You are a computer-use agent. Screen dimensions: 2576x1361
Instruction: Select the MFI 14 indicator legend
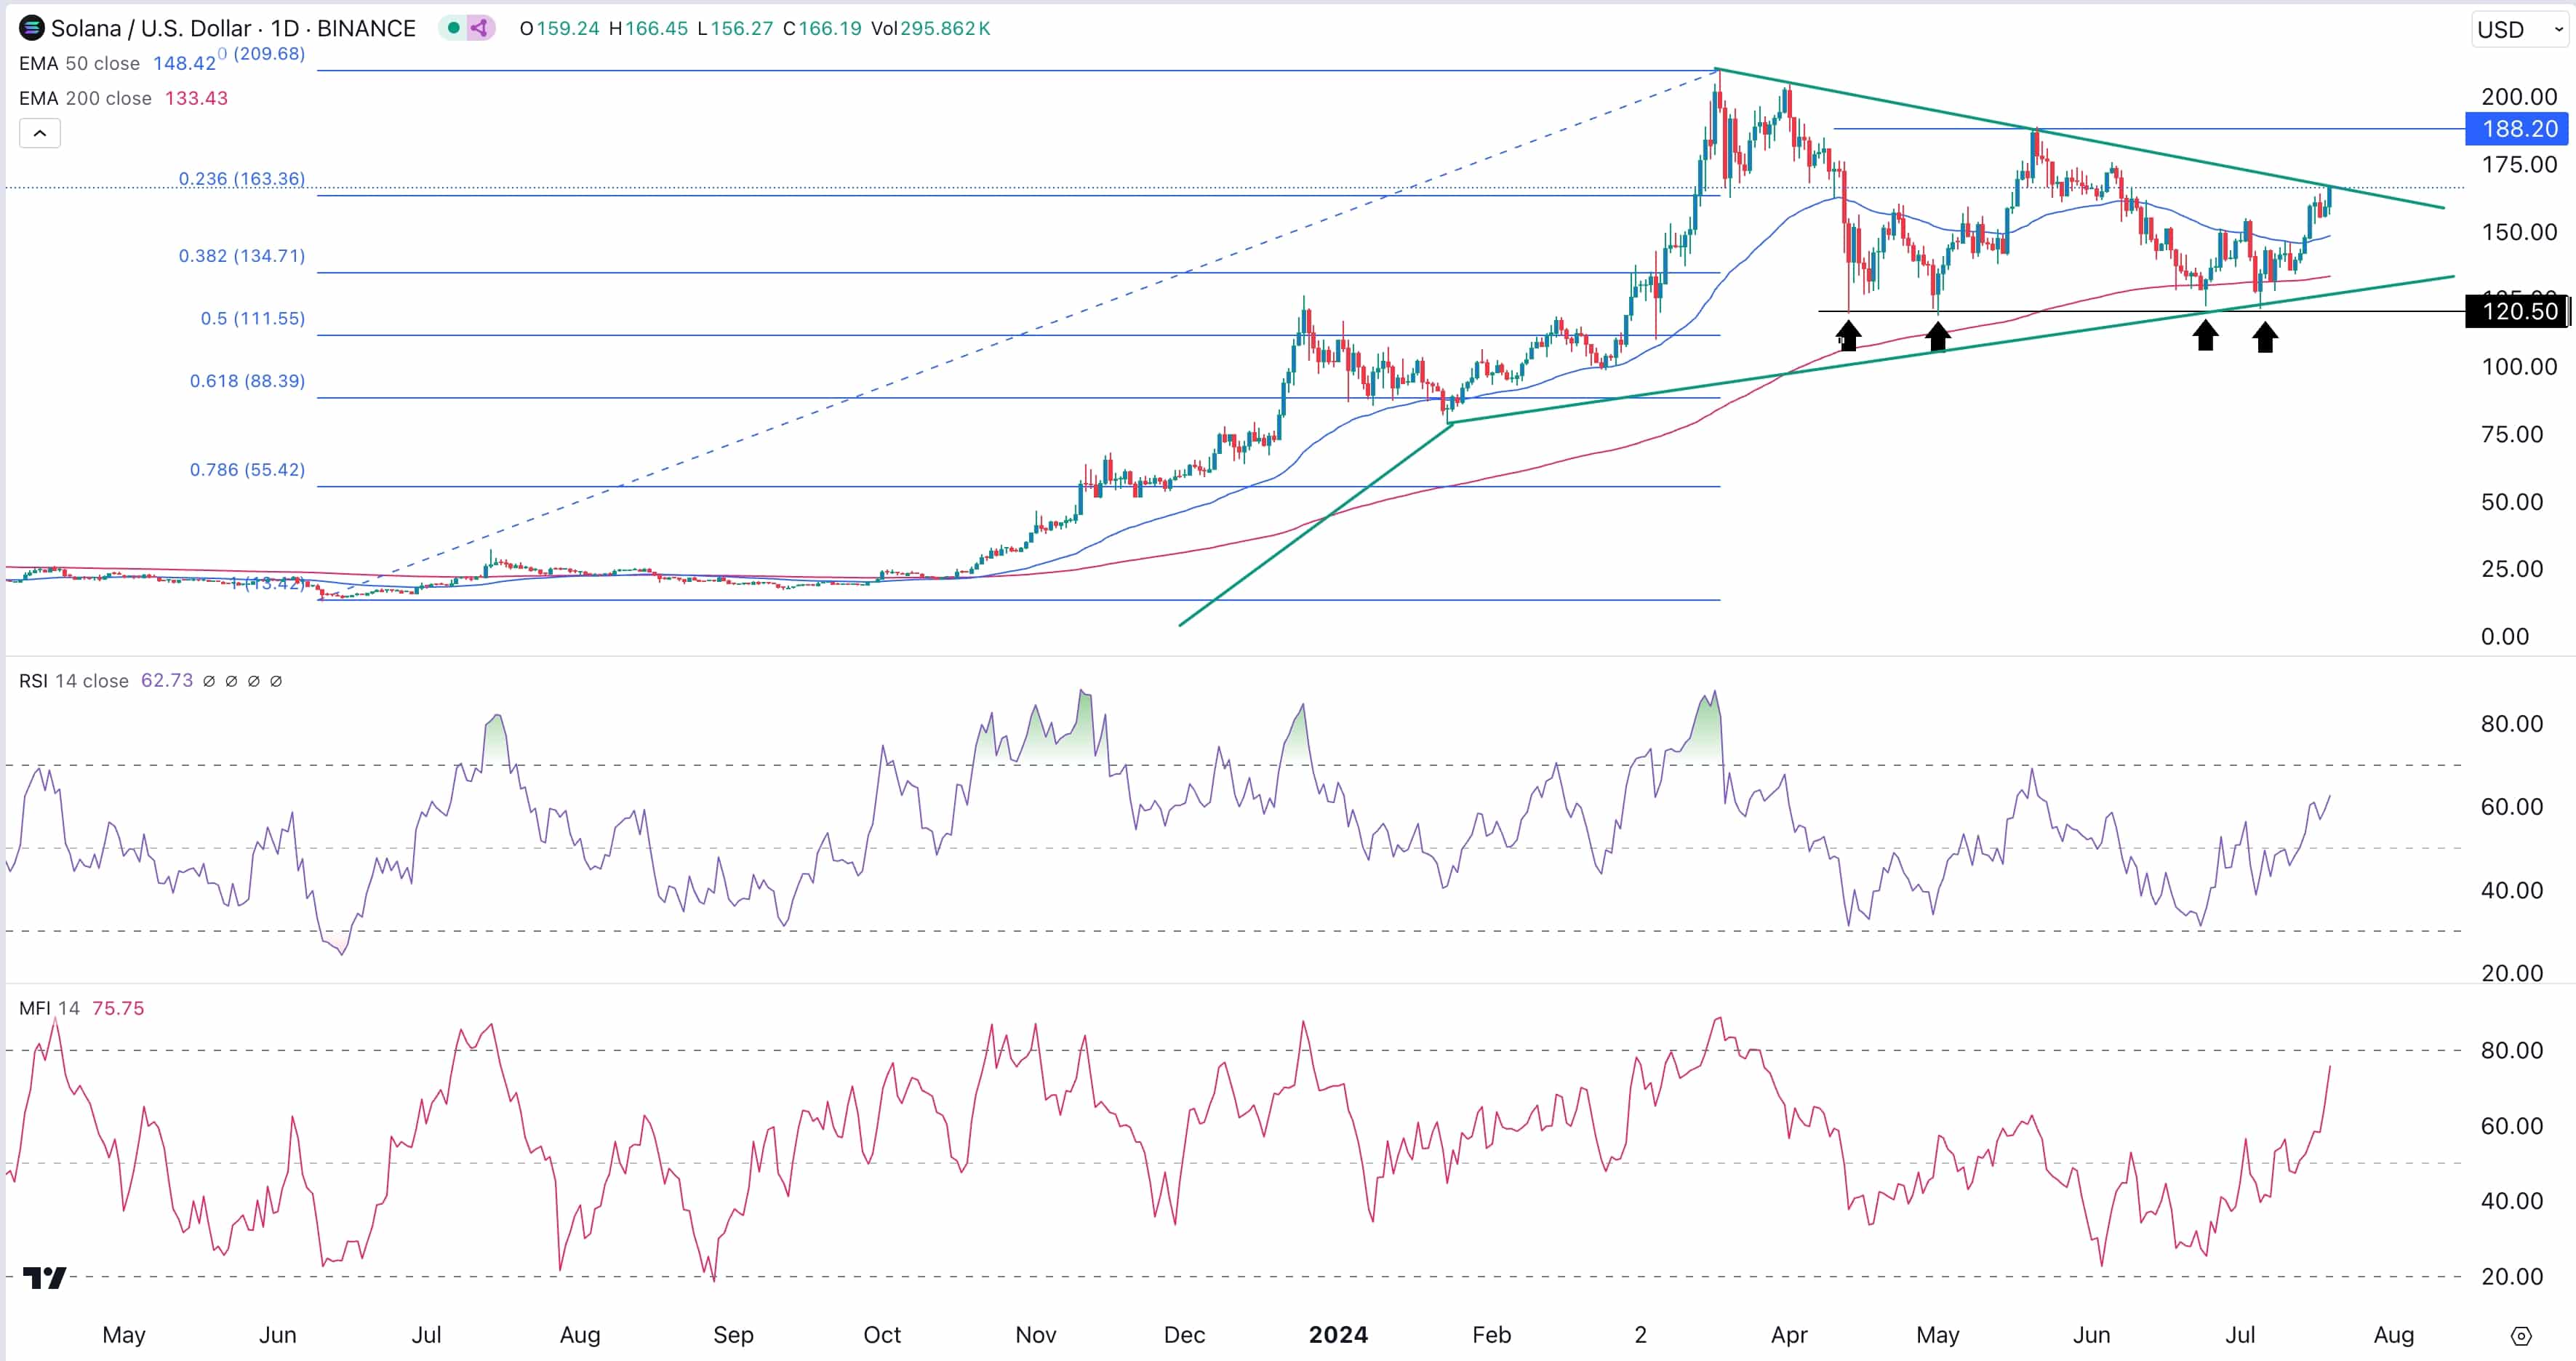click(x=49, y=1008)
